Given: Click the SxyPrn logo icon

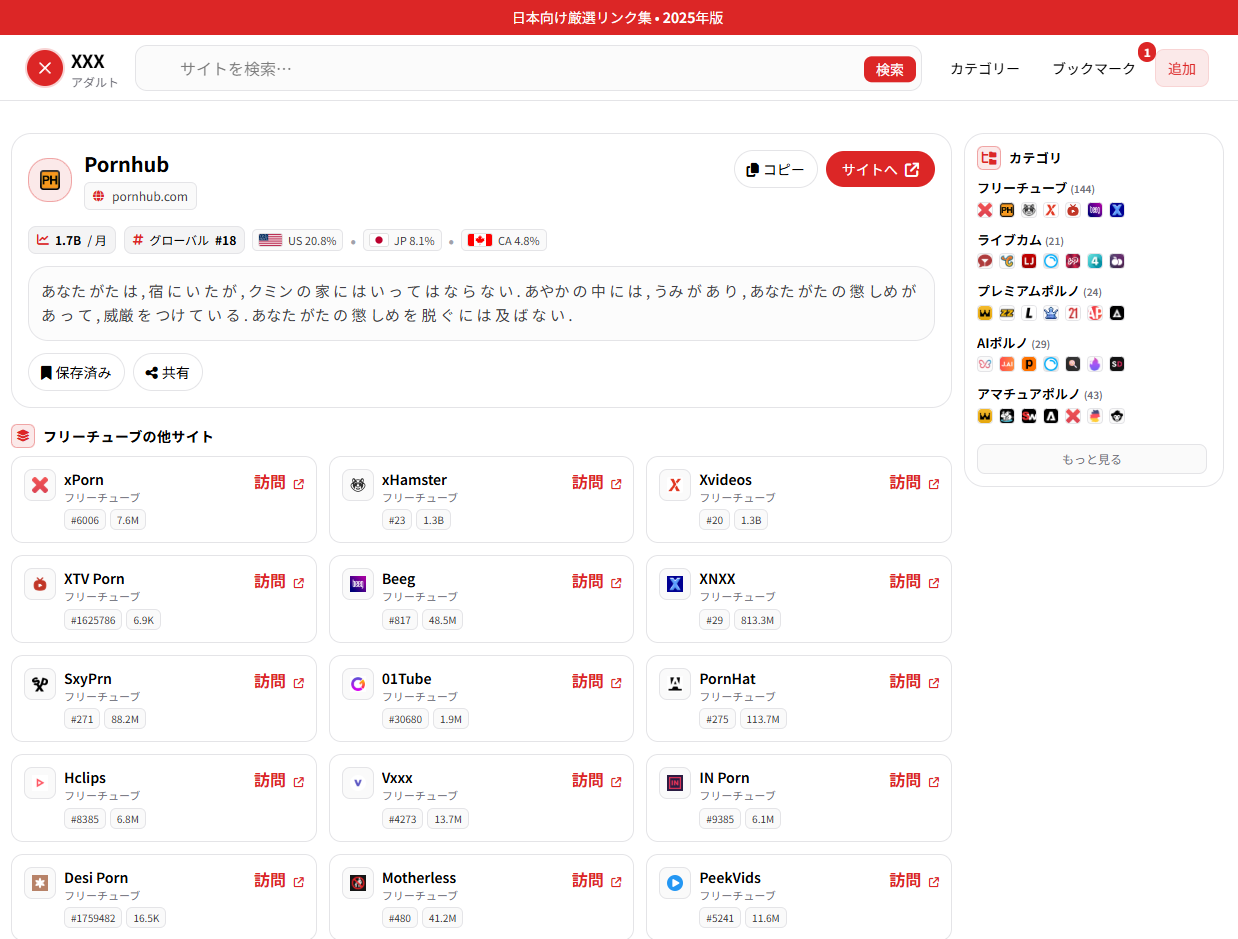Looking at the screenshot, I should click(40, 685).
